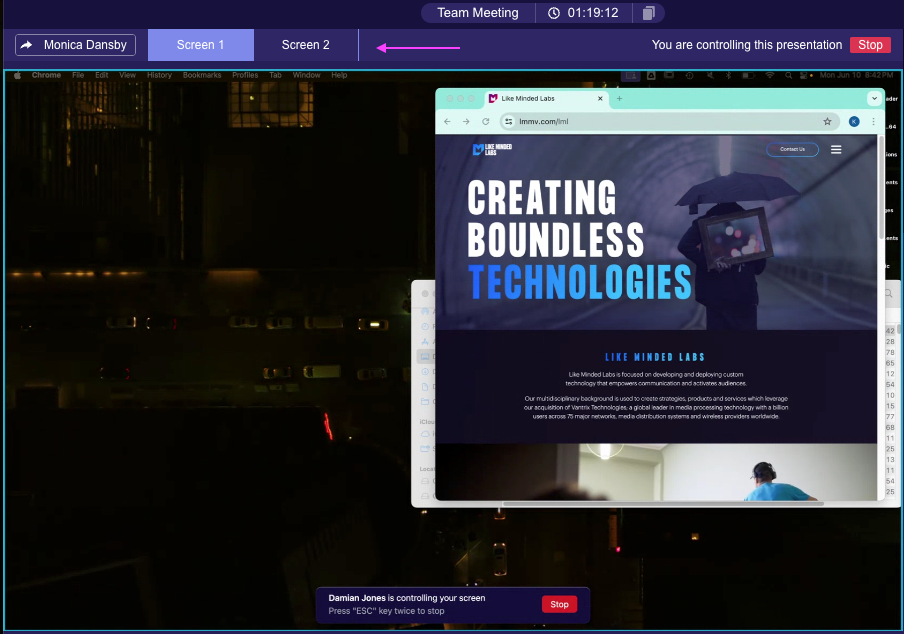Click Stop in the Damian Jones control banner
904x634 pixels.
(559, 604)
